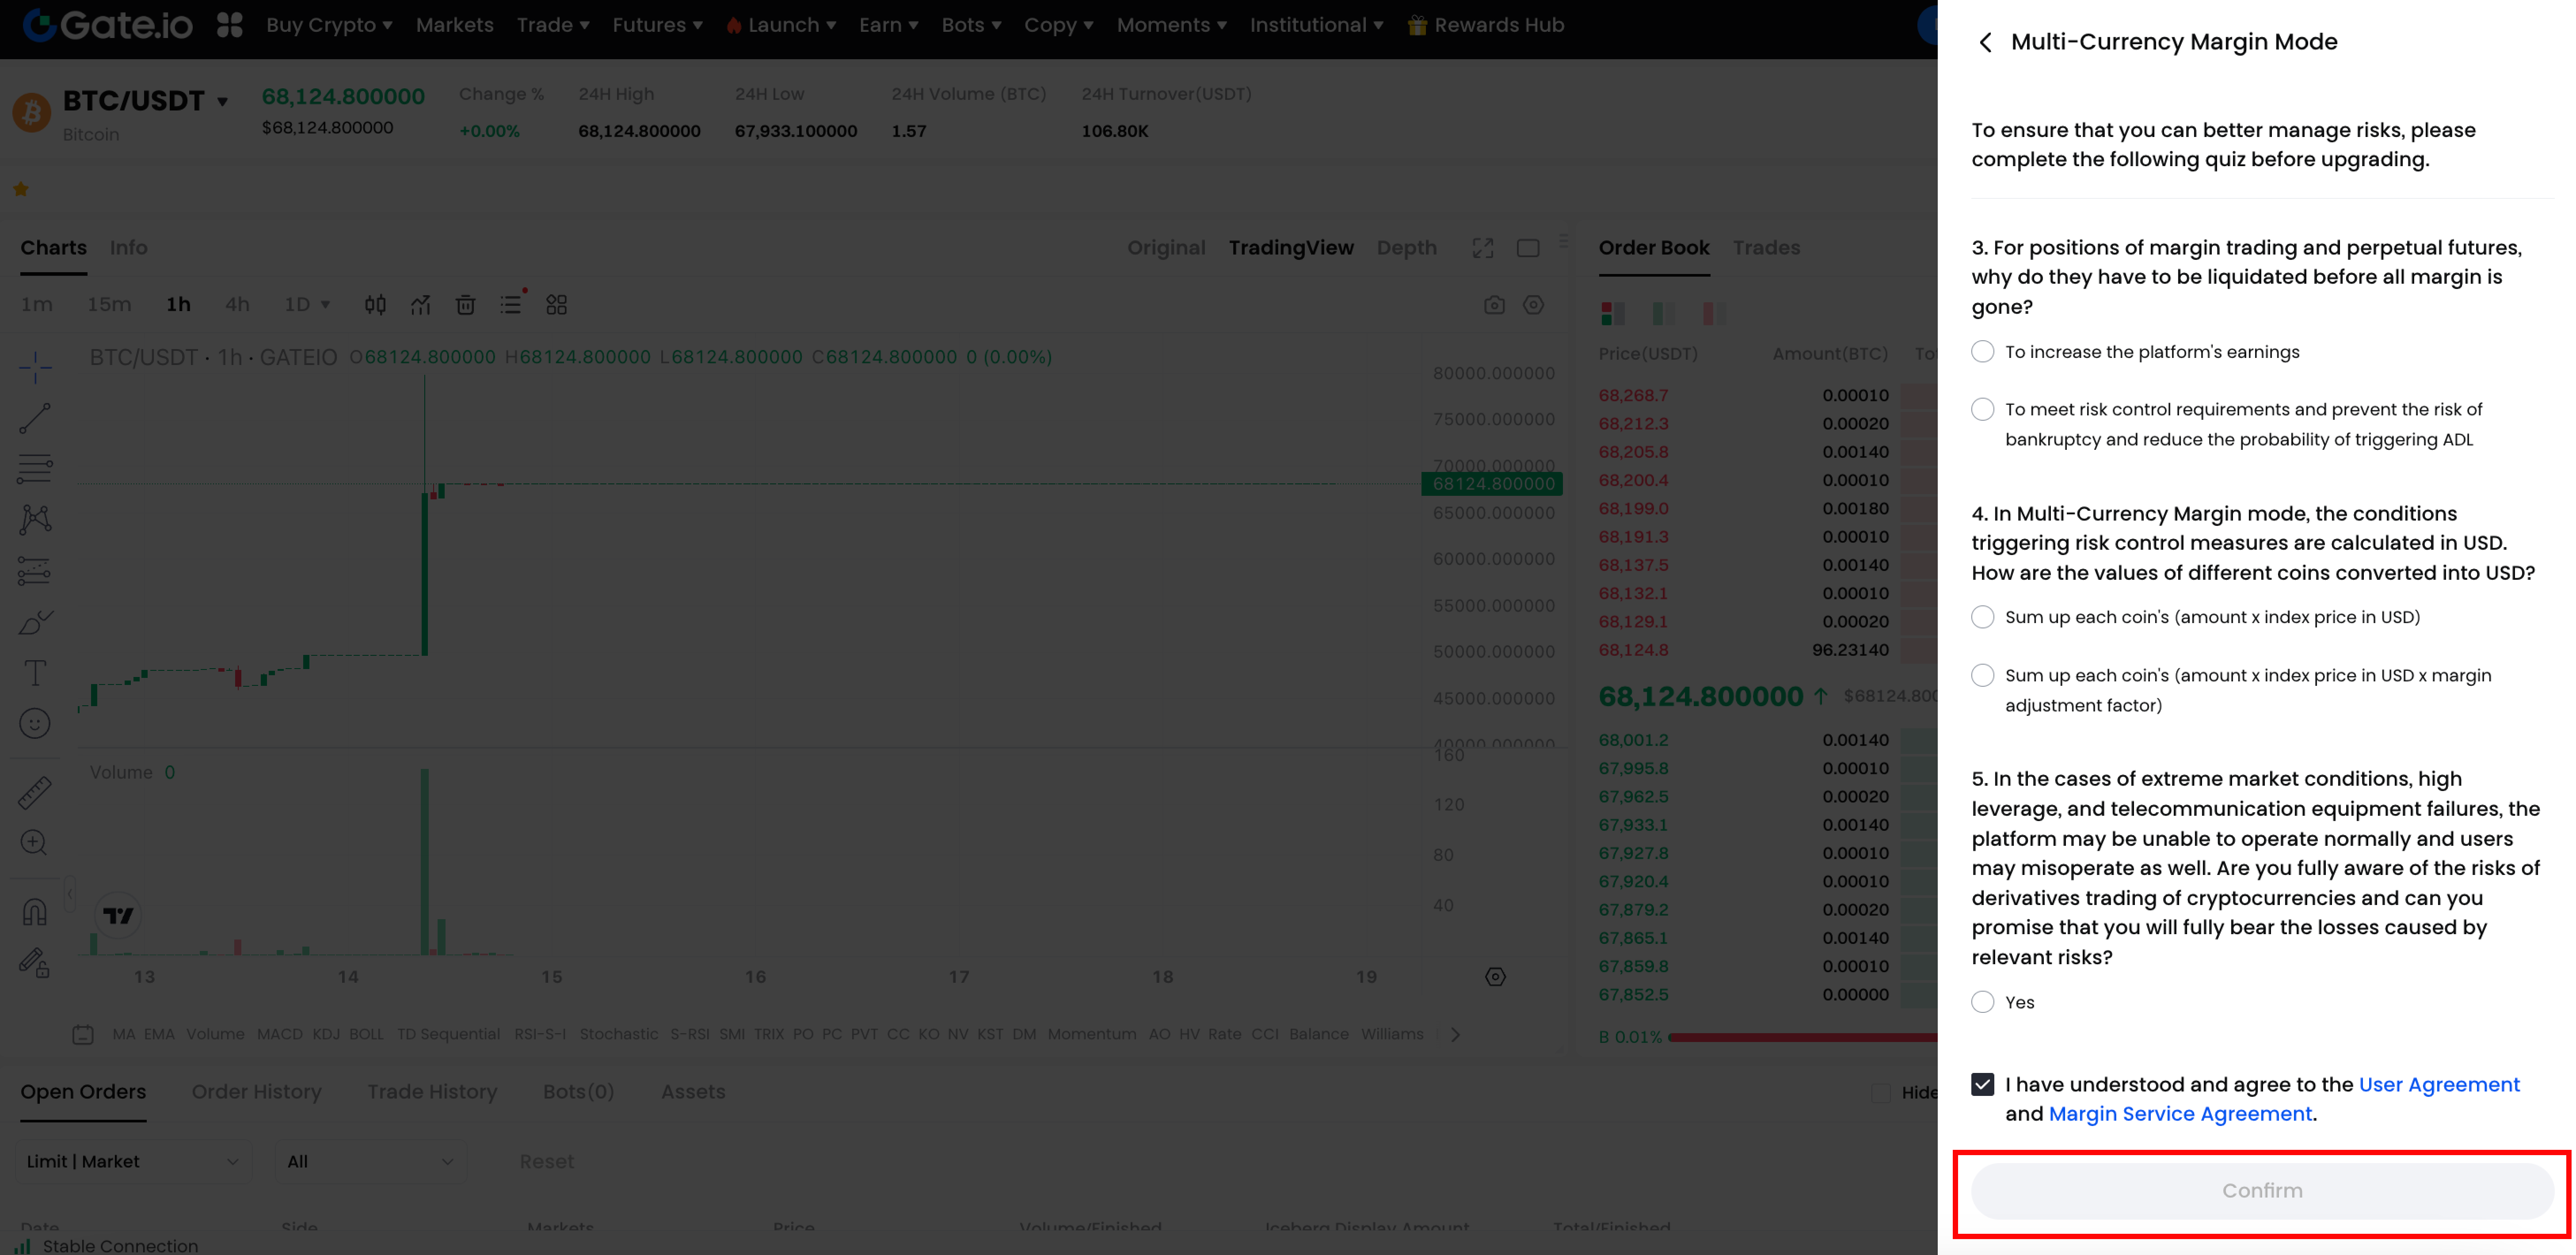Select the 'Yes' radio button

(1982, 1002)
